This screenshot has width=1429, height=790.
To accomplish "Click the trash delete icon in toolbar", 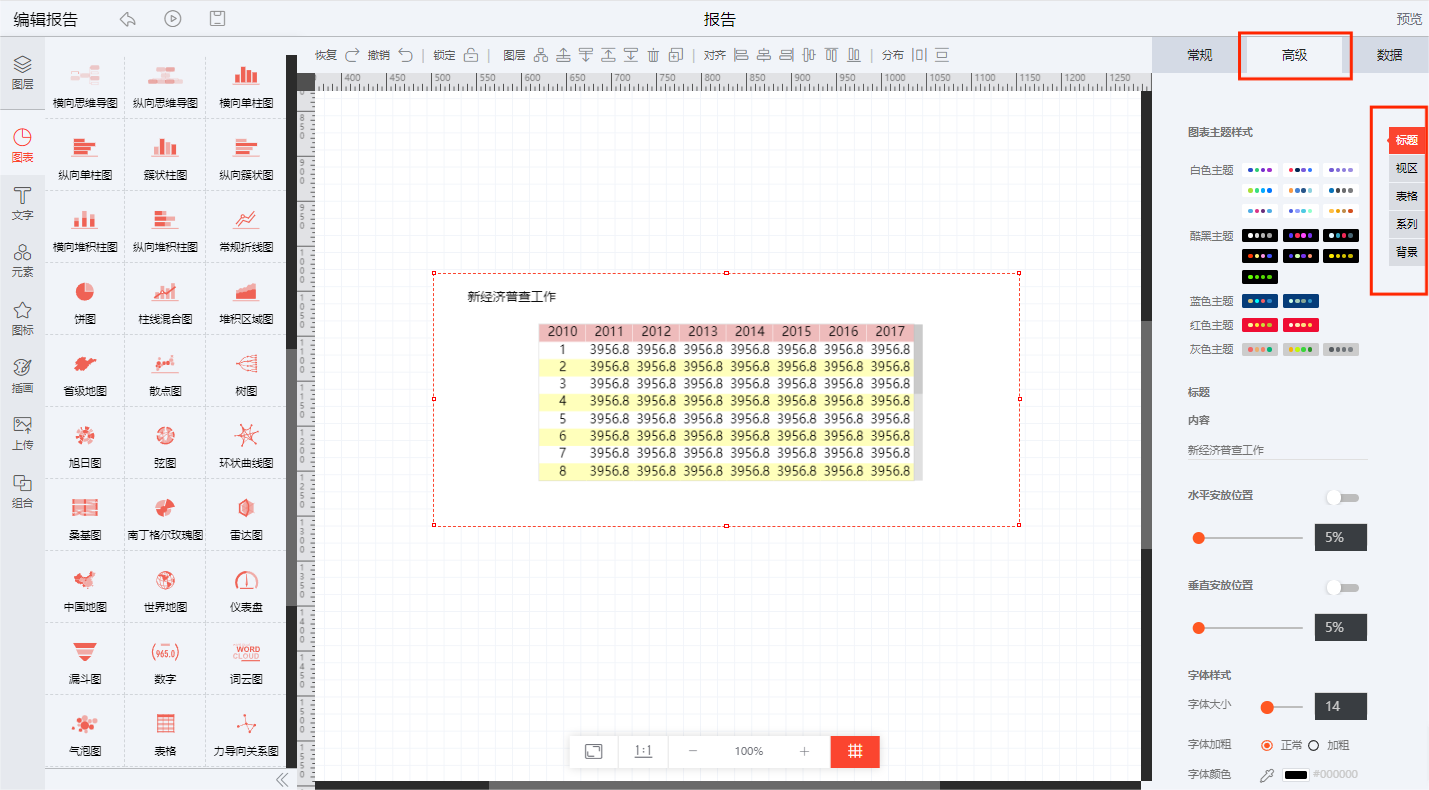I will [653, 55].
